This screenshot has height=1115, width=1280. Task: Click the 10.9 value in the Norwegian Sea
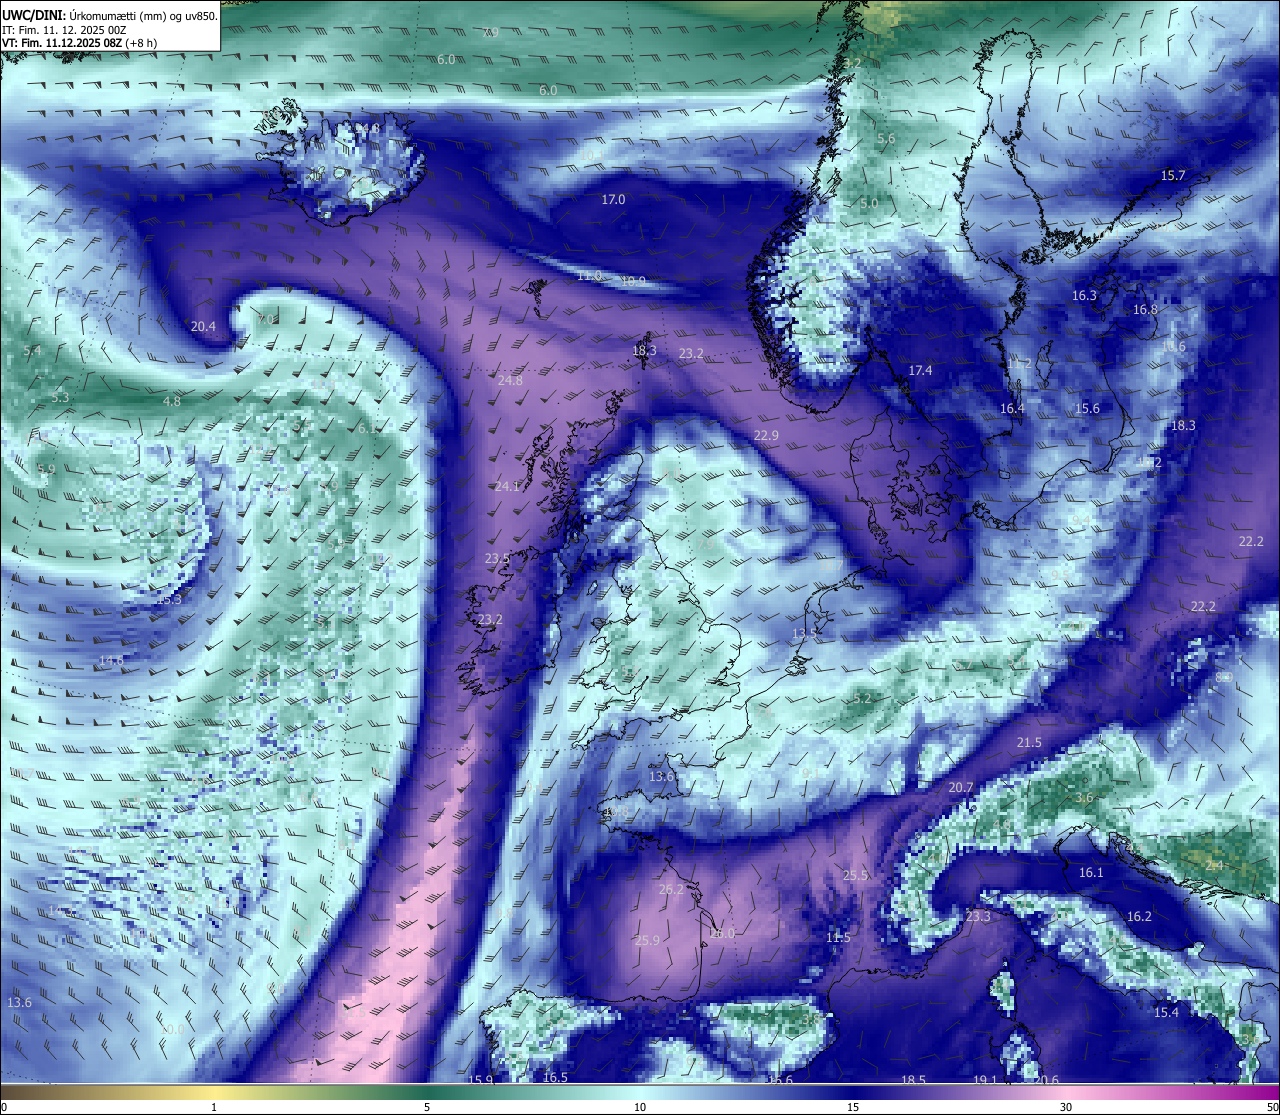click(x=633, y=281)
